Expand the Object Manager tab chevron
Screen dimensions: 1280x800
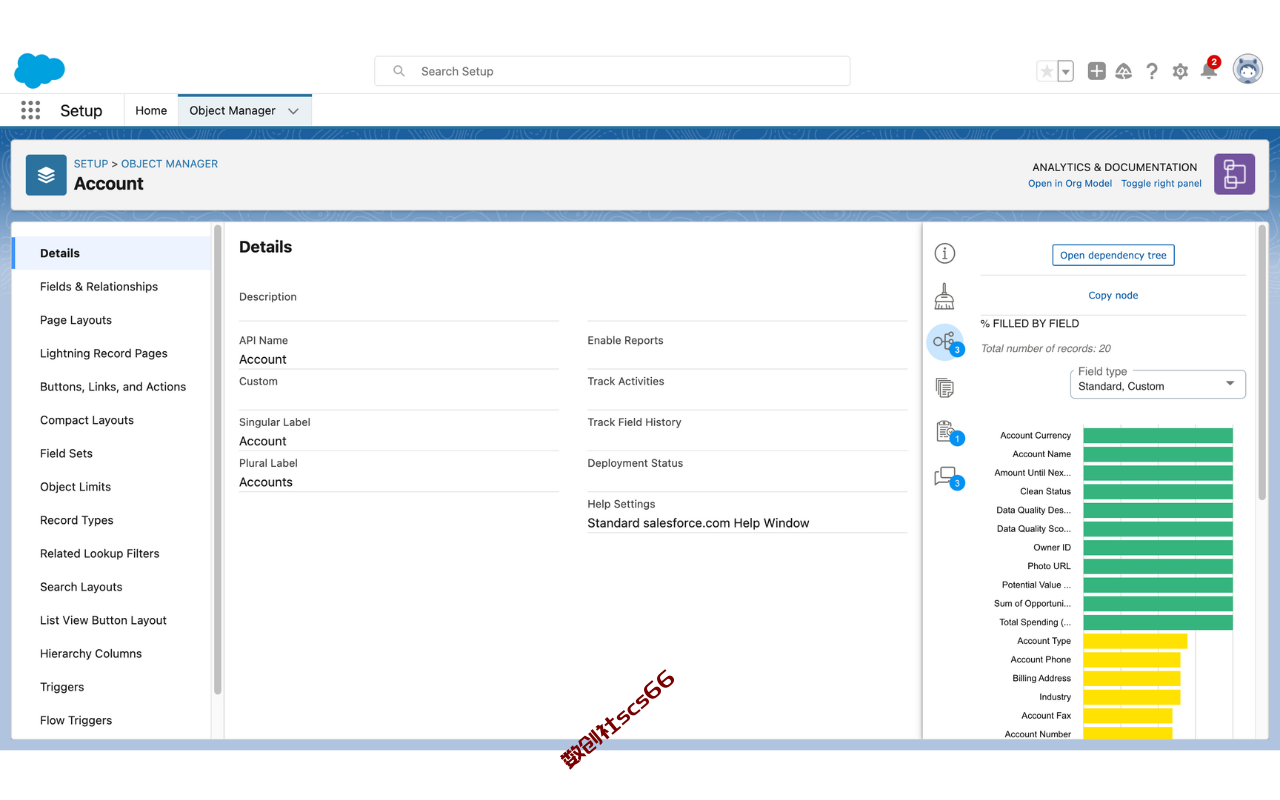point(293,111)
